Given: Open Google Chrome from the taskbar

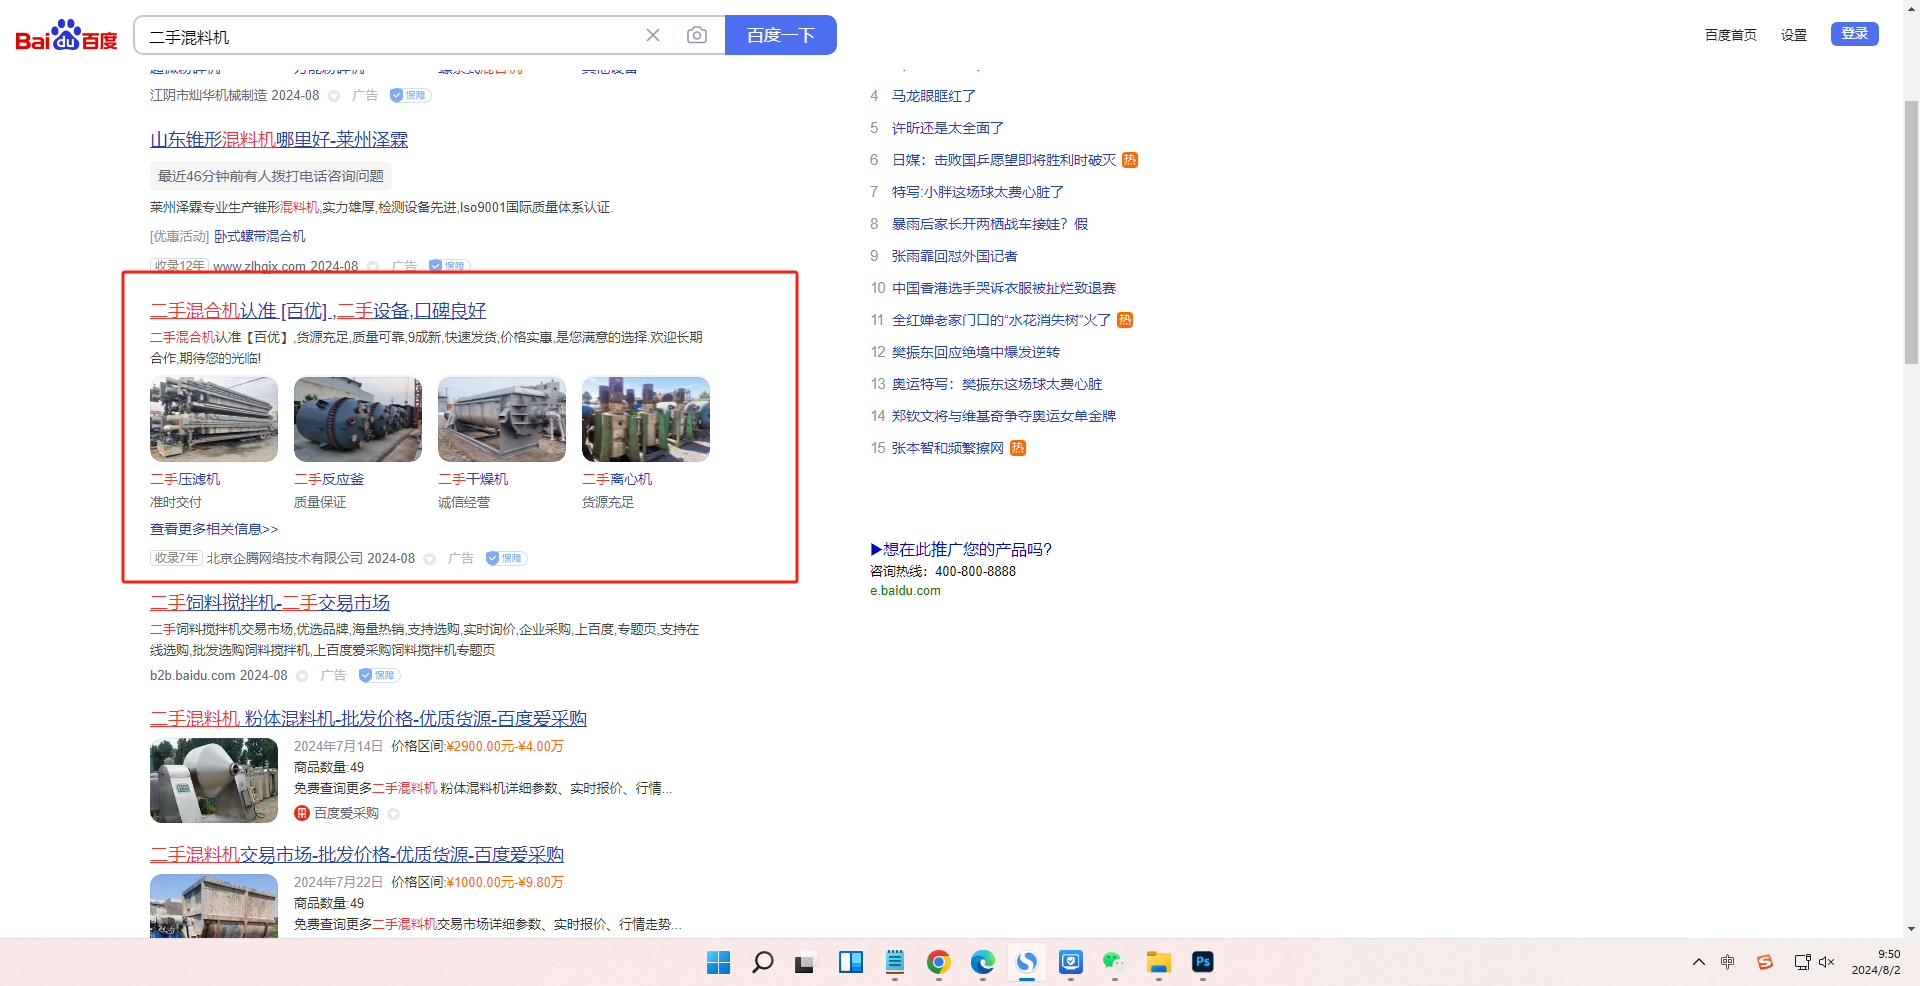Looking at the screenshot, I should pyautogui.click(x=938, y=962).
